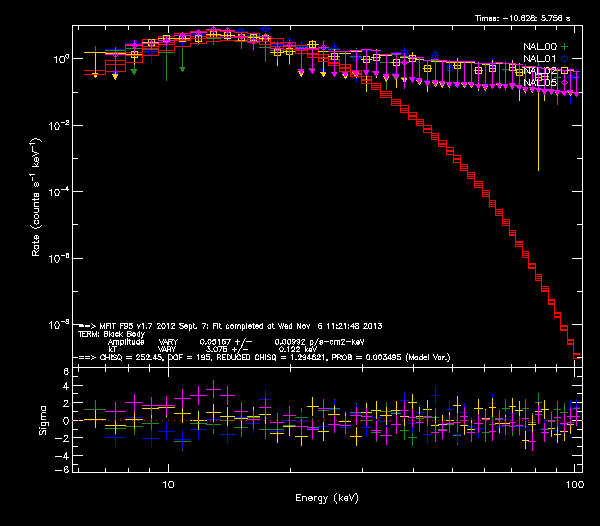Select the NAI_00 legend label
This screenshot has width=600, height=526.
click(x=539, y=46)
